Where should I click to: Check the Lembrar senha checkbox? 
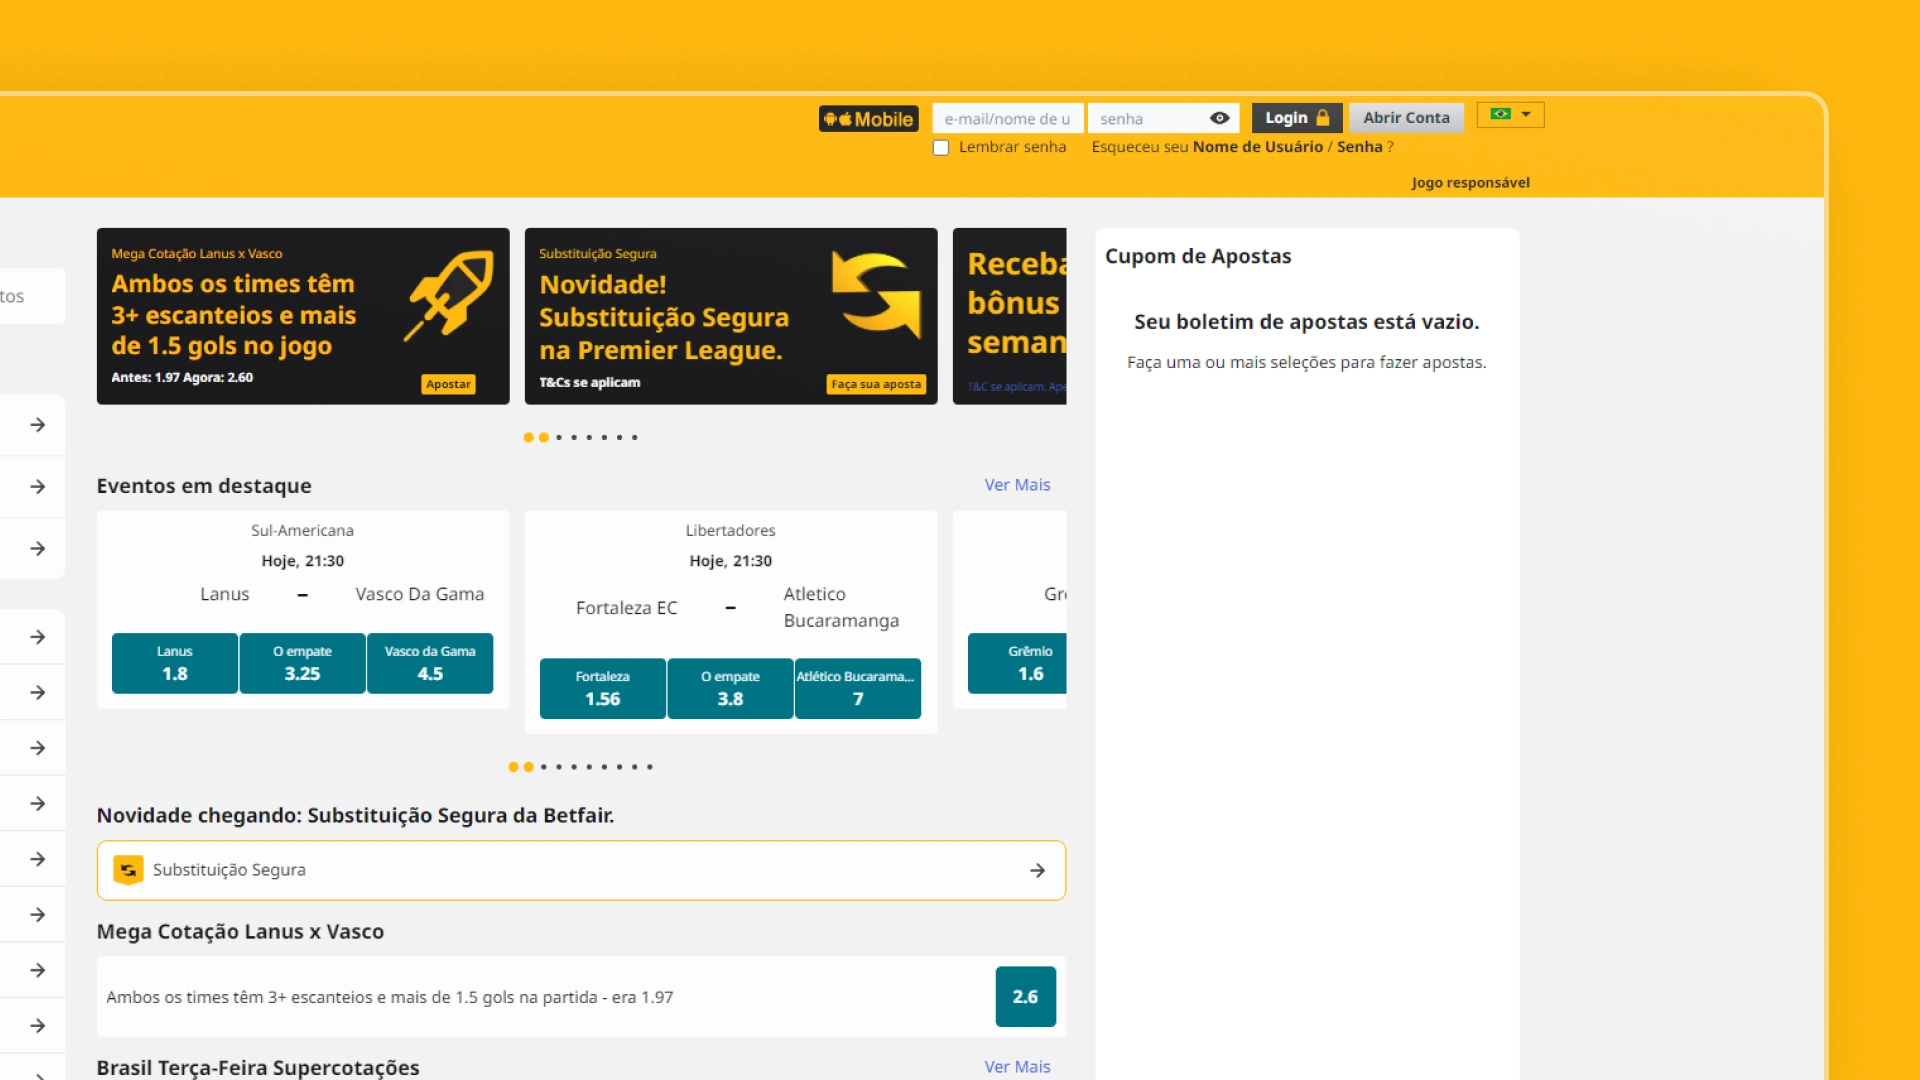[x=941, y=148]
